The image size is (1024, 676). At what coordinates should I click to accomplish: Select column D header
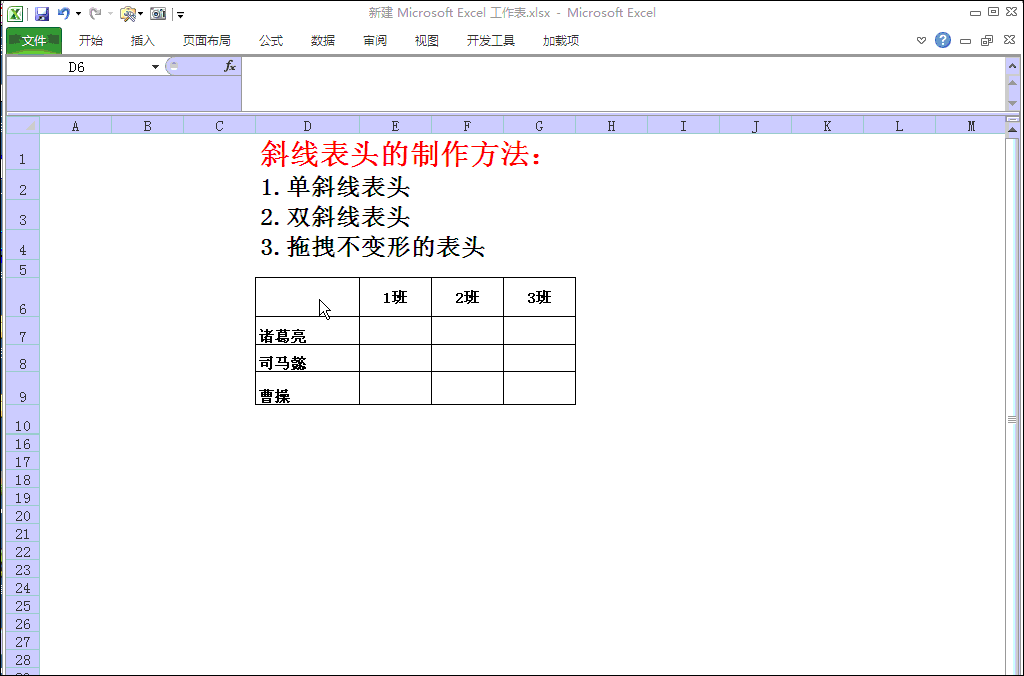click(x=308, y=125)
